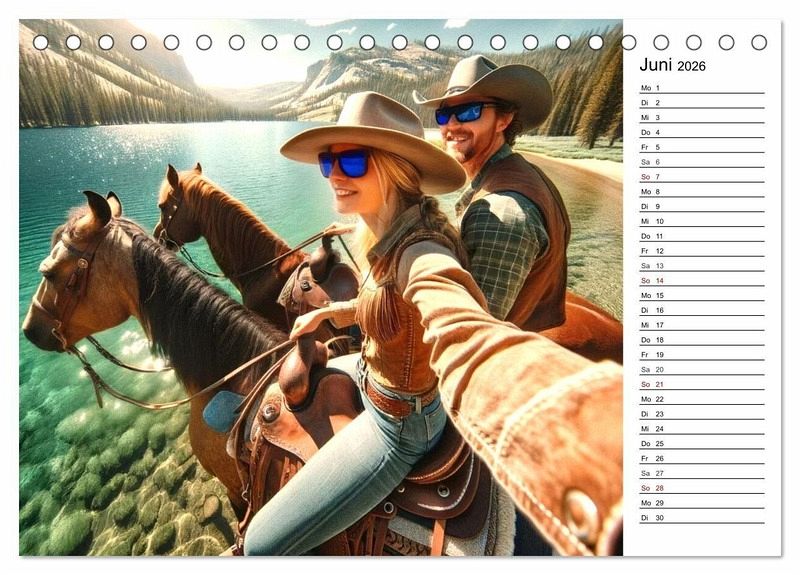Select the 'Mo 8' calendar row
The width and height of the screenshot is (800, 575).
[702, 191]
